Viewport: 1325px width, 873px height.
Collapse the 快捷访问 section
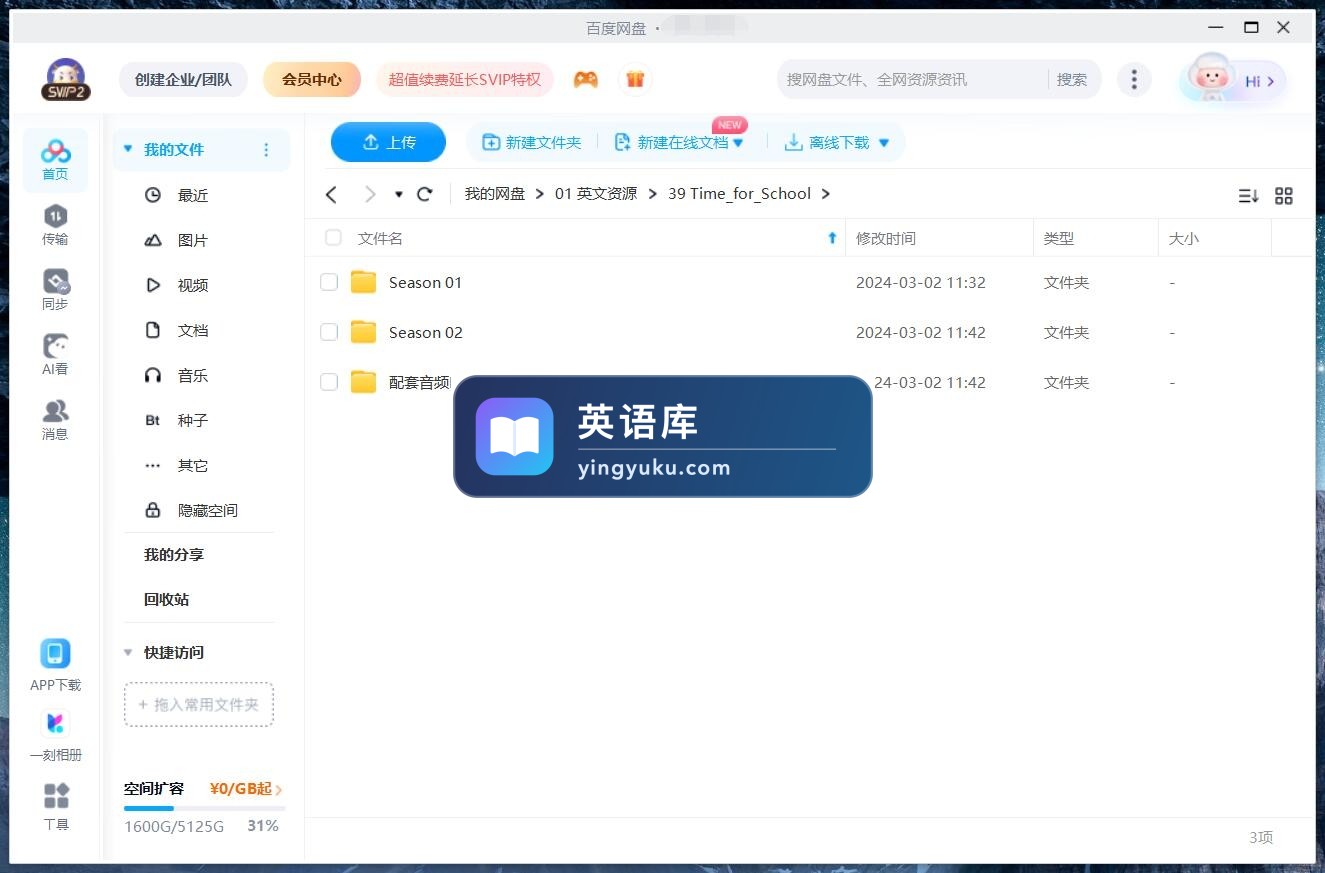click(x=127, y=652)
